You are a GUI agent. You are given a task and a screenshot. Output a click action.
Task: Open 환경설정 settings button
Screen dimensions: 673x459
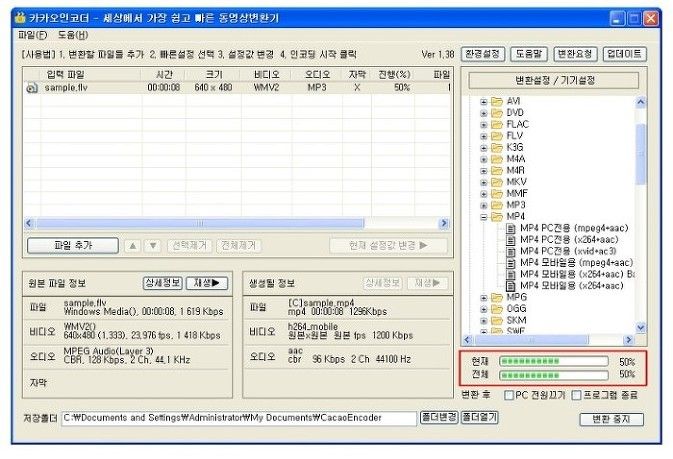pyautogui.click(x=483, y=54)
